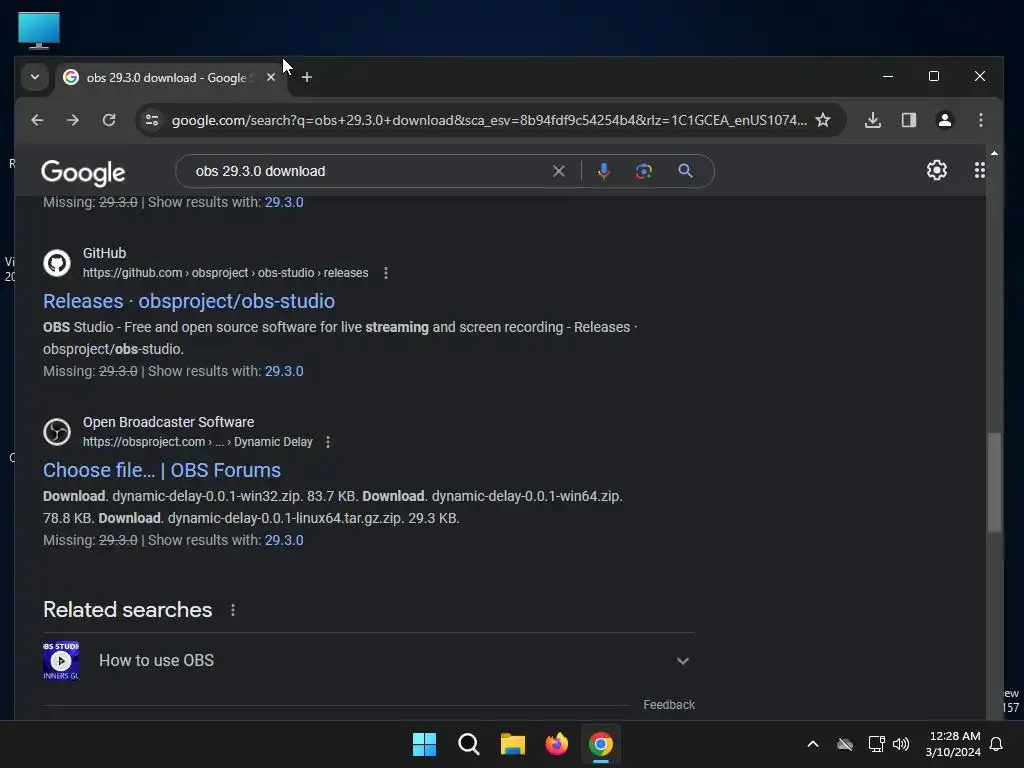Click network display icon in tray
1024x768 pixels.
click(x=876, y=744)
